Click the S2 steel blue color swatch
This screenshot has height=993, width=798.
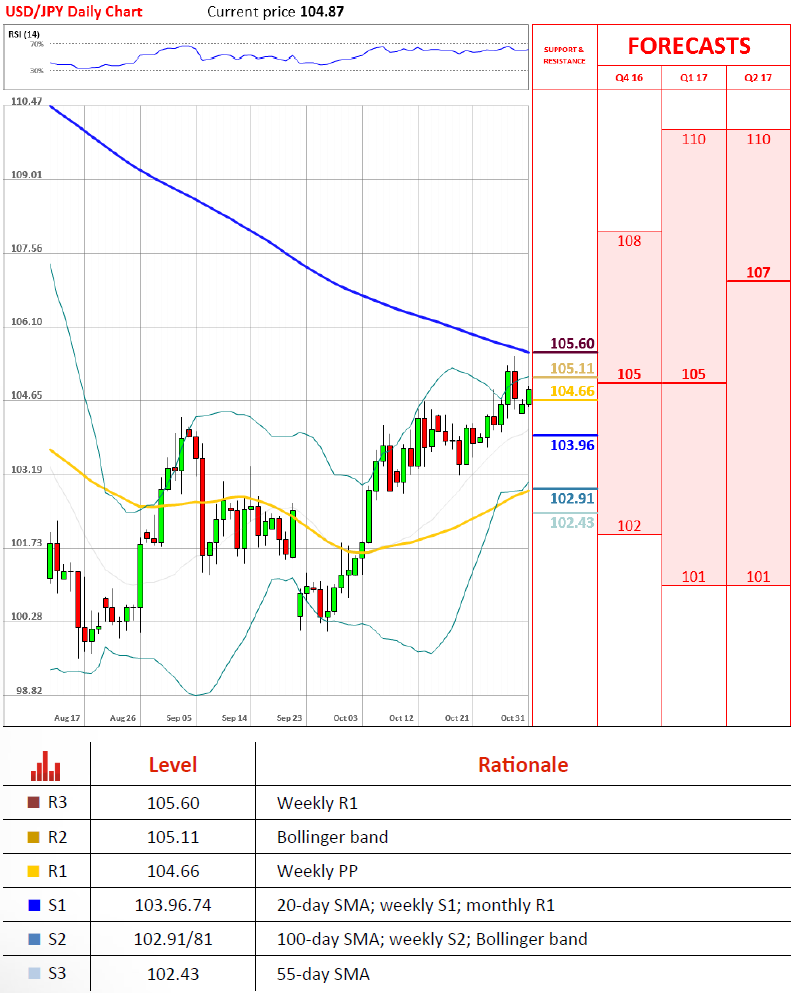tap(34, 939)
